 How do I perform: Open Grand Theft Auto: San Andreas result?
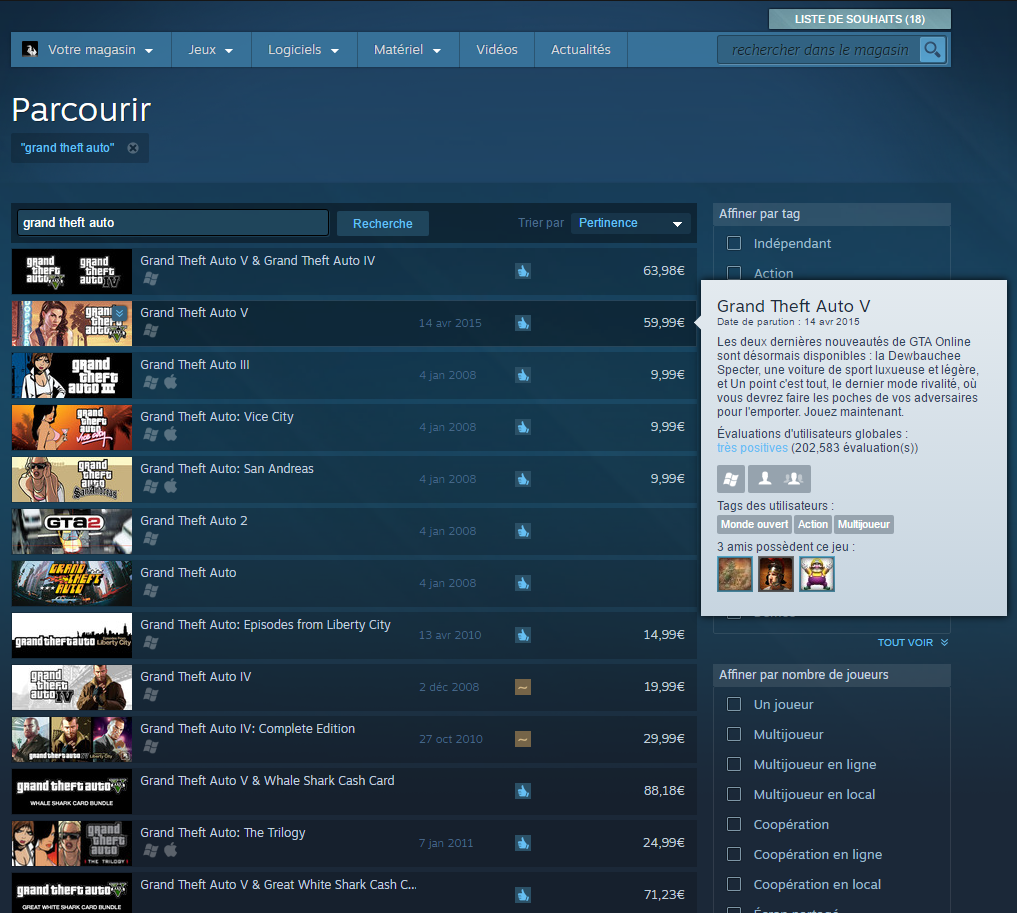(x=353, y=479)
